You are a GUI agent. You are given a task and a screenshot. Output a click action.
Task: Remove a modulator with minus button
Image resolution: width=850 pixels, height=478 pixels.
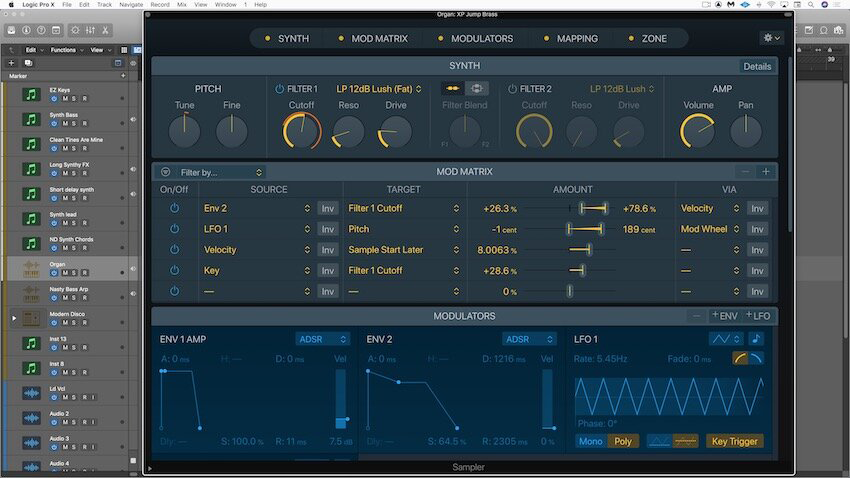697,316
